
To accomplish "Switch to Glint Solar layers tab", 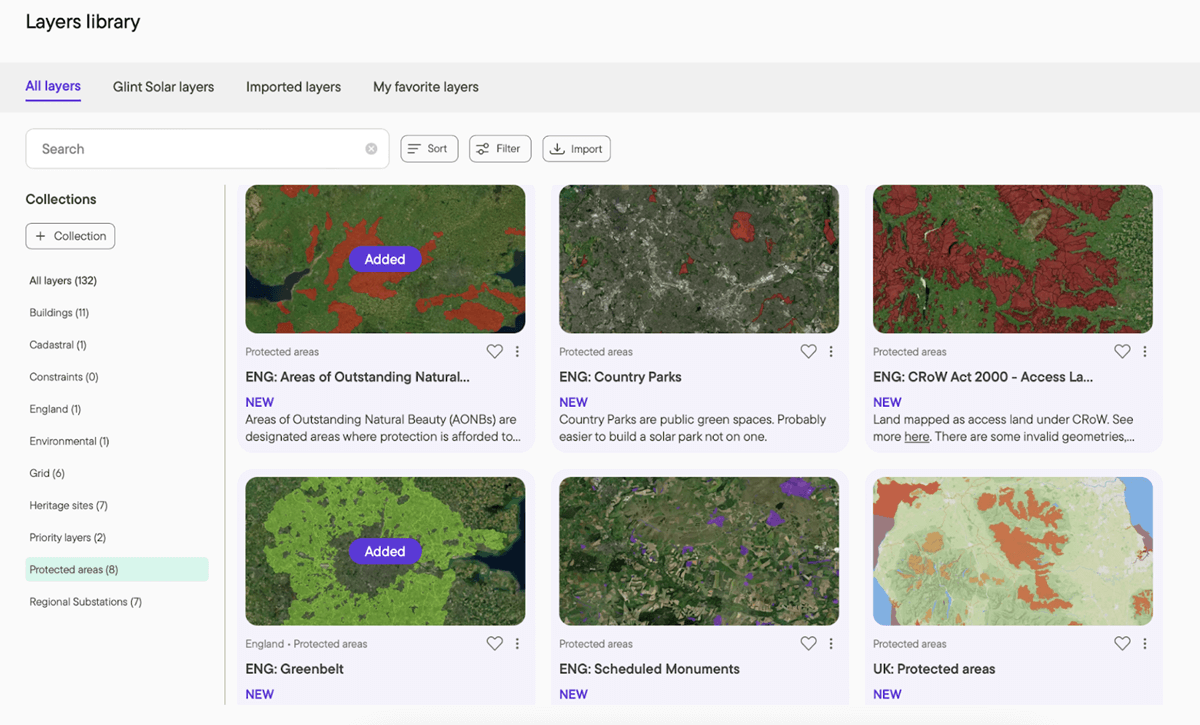I will coord(163,87).
